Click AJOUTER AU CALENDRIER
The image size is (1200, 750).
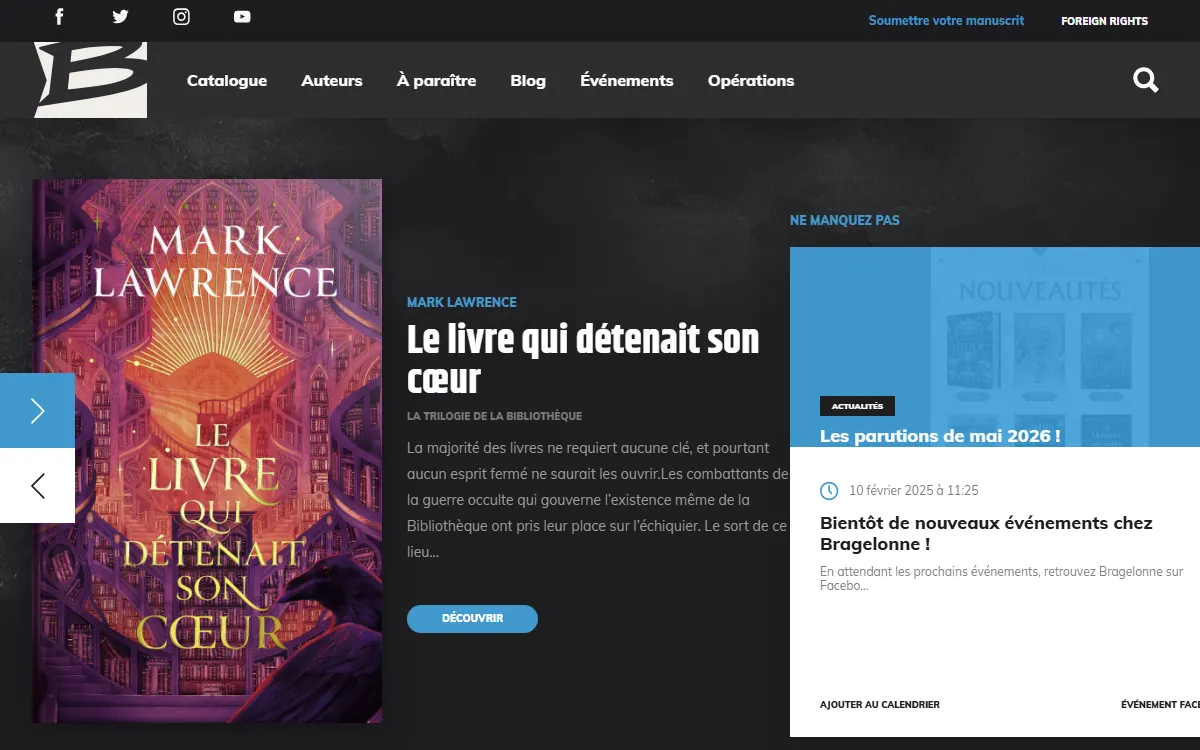(x=880, y=705)
